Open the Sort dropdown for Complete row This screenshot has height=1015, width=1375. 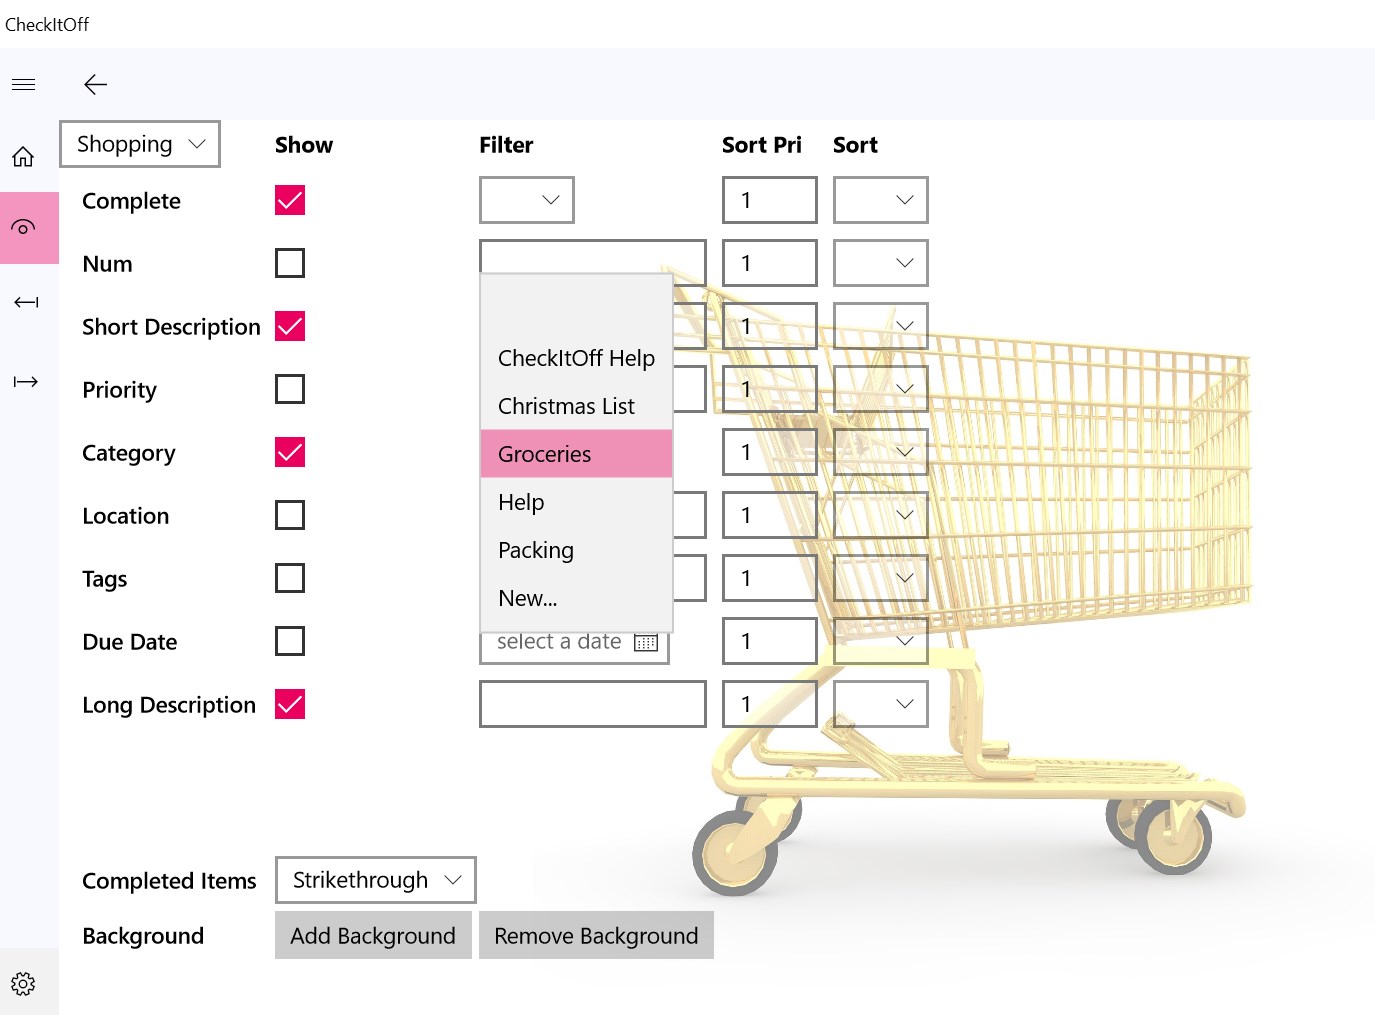click(x=880, y=200)
